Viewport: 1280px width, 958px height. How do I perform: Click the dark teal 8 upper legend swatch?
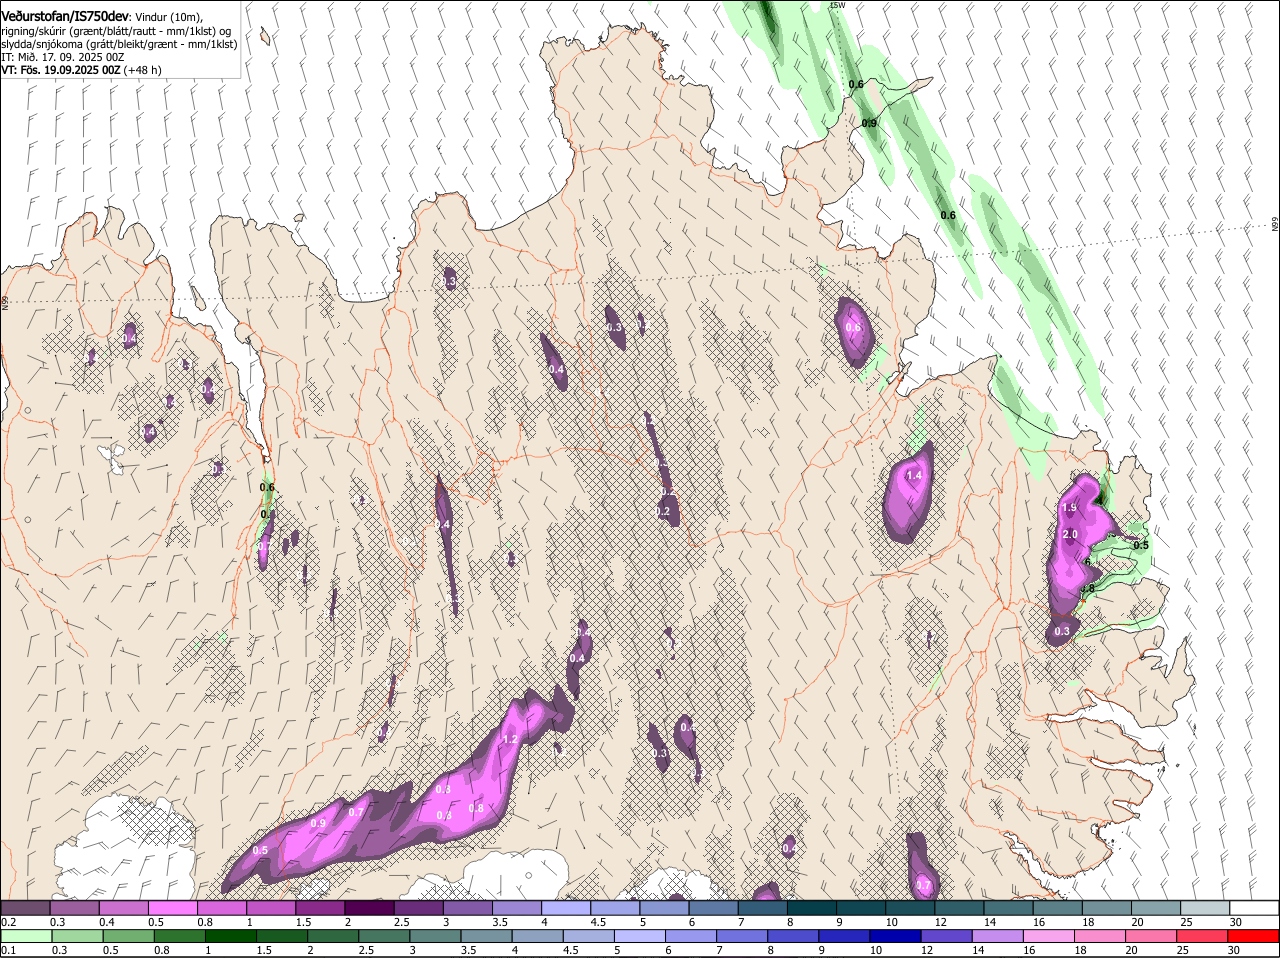[812, 908]
